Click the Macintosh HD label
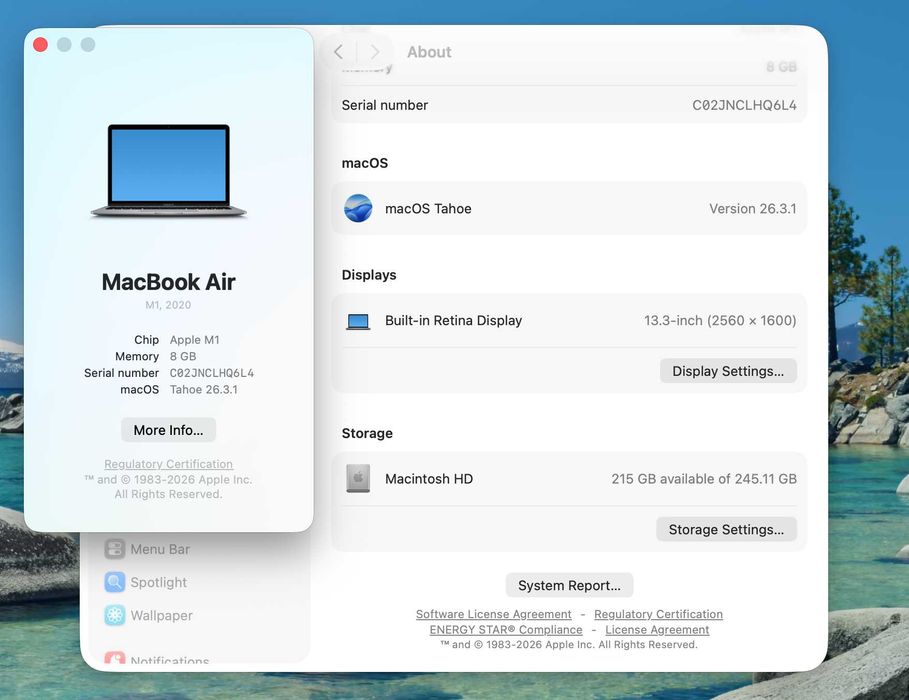Screen dimensions: 909x700 pos(429,478)
